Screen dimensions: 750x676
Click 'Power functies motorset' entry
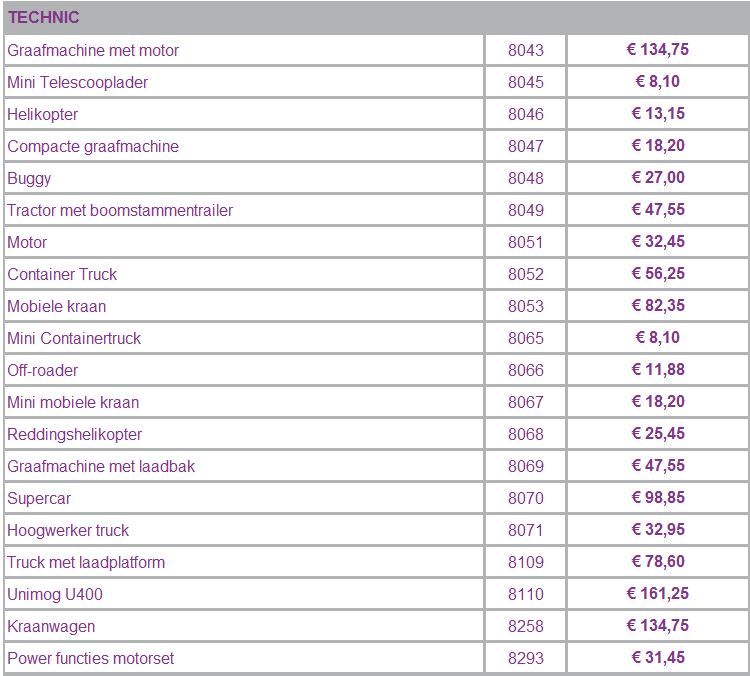(91, 659)
